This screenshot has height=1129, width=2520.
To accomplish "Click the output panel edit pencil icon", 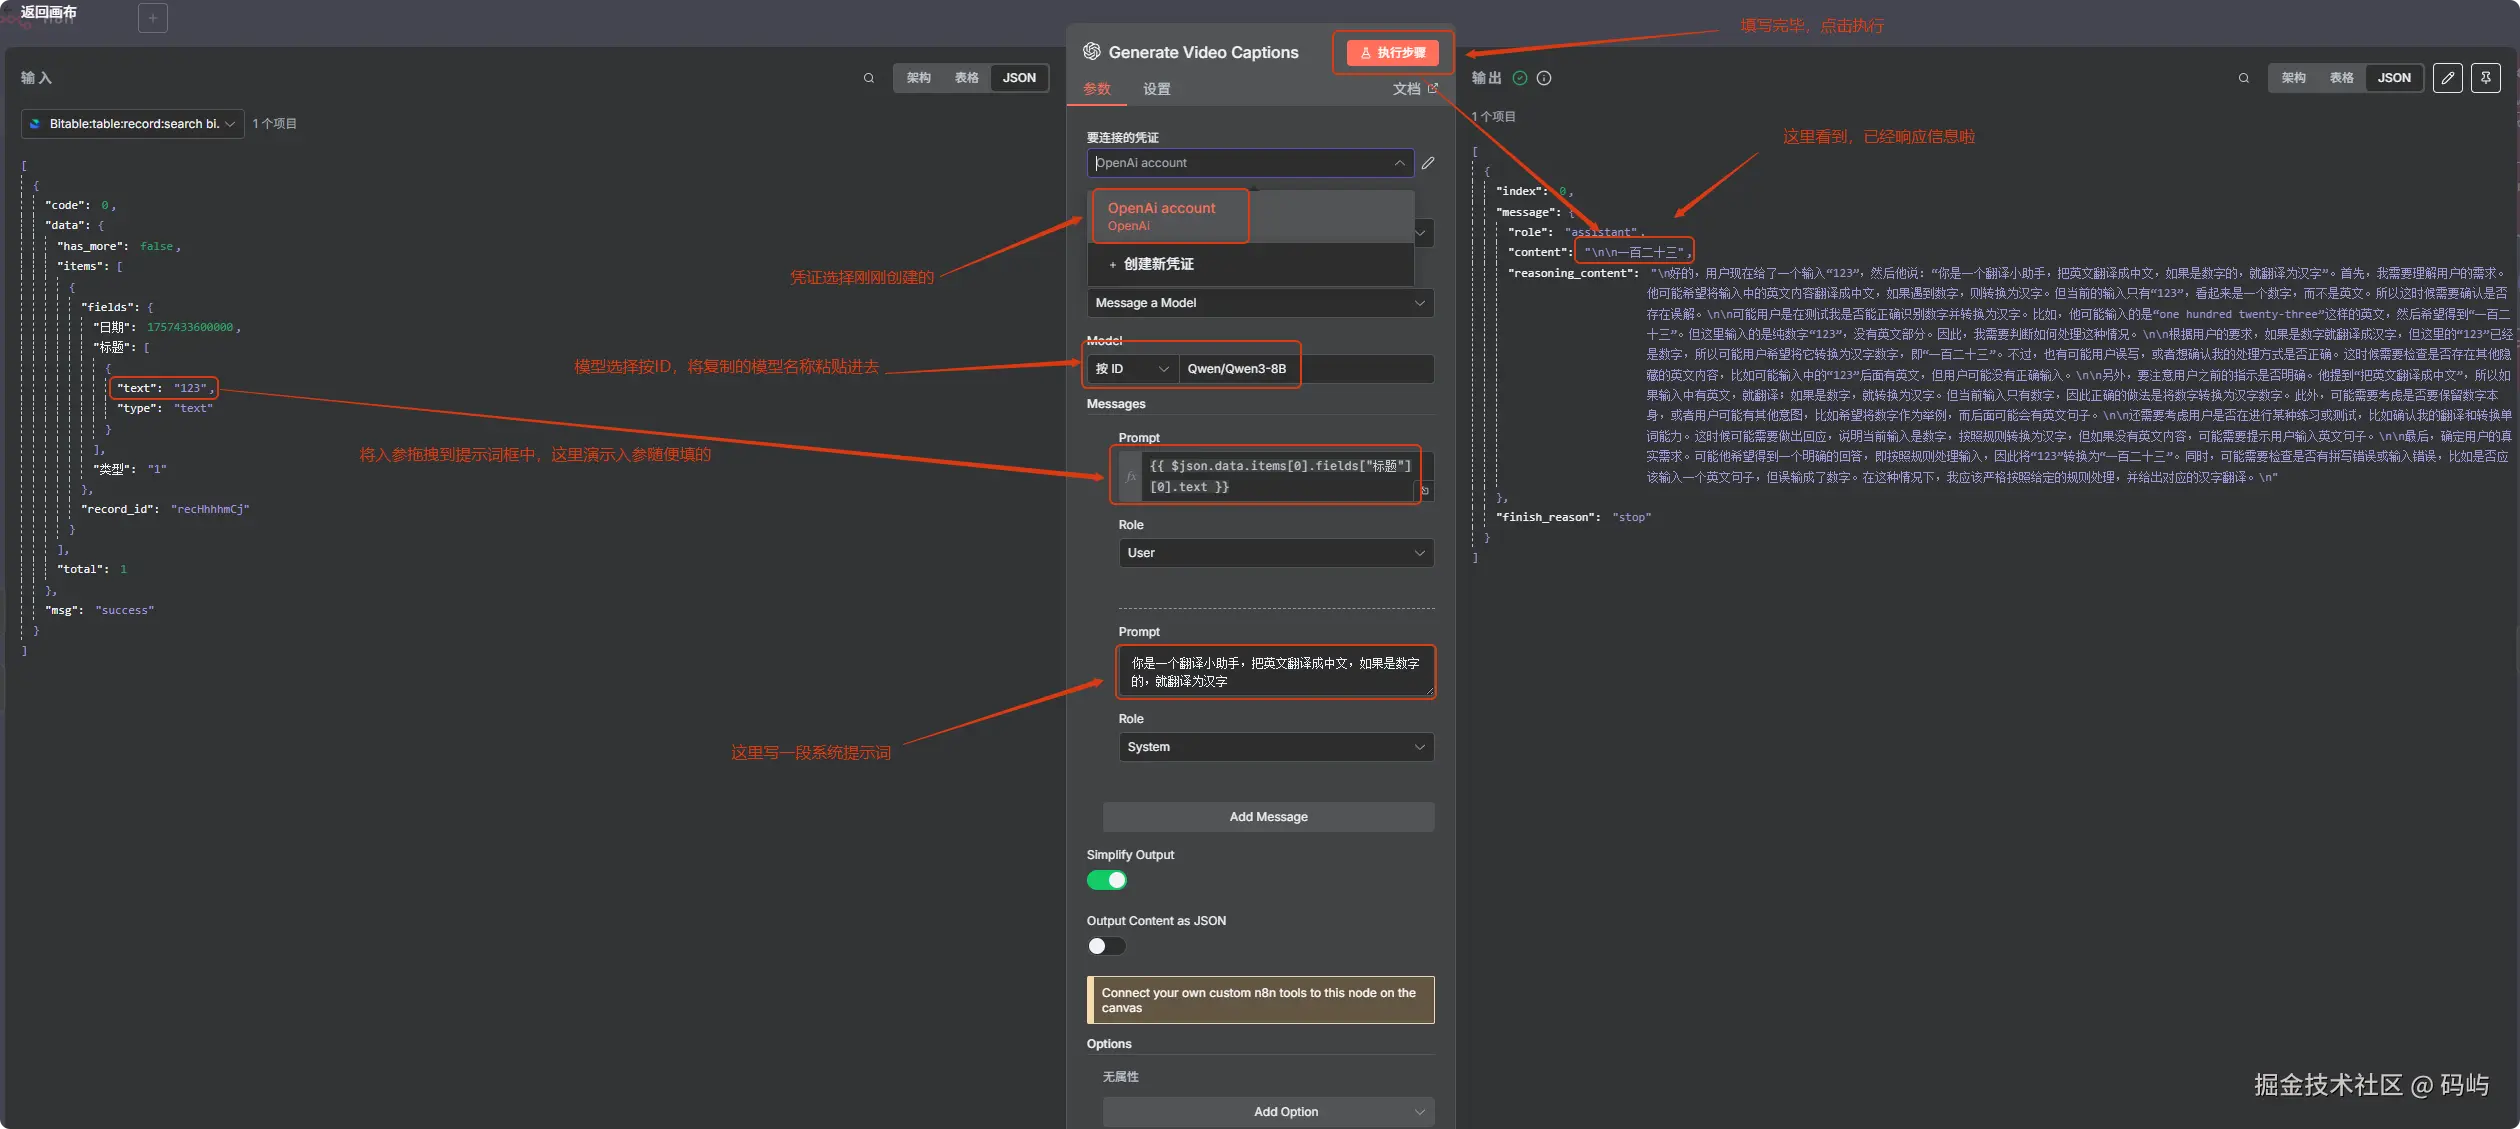I will 2447,78.
